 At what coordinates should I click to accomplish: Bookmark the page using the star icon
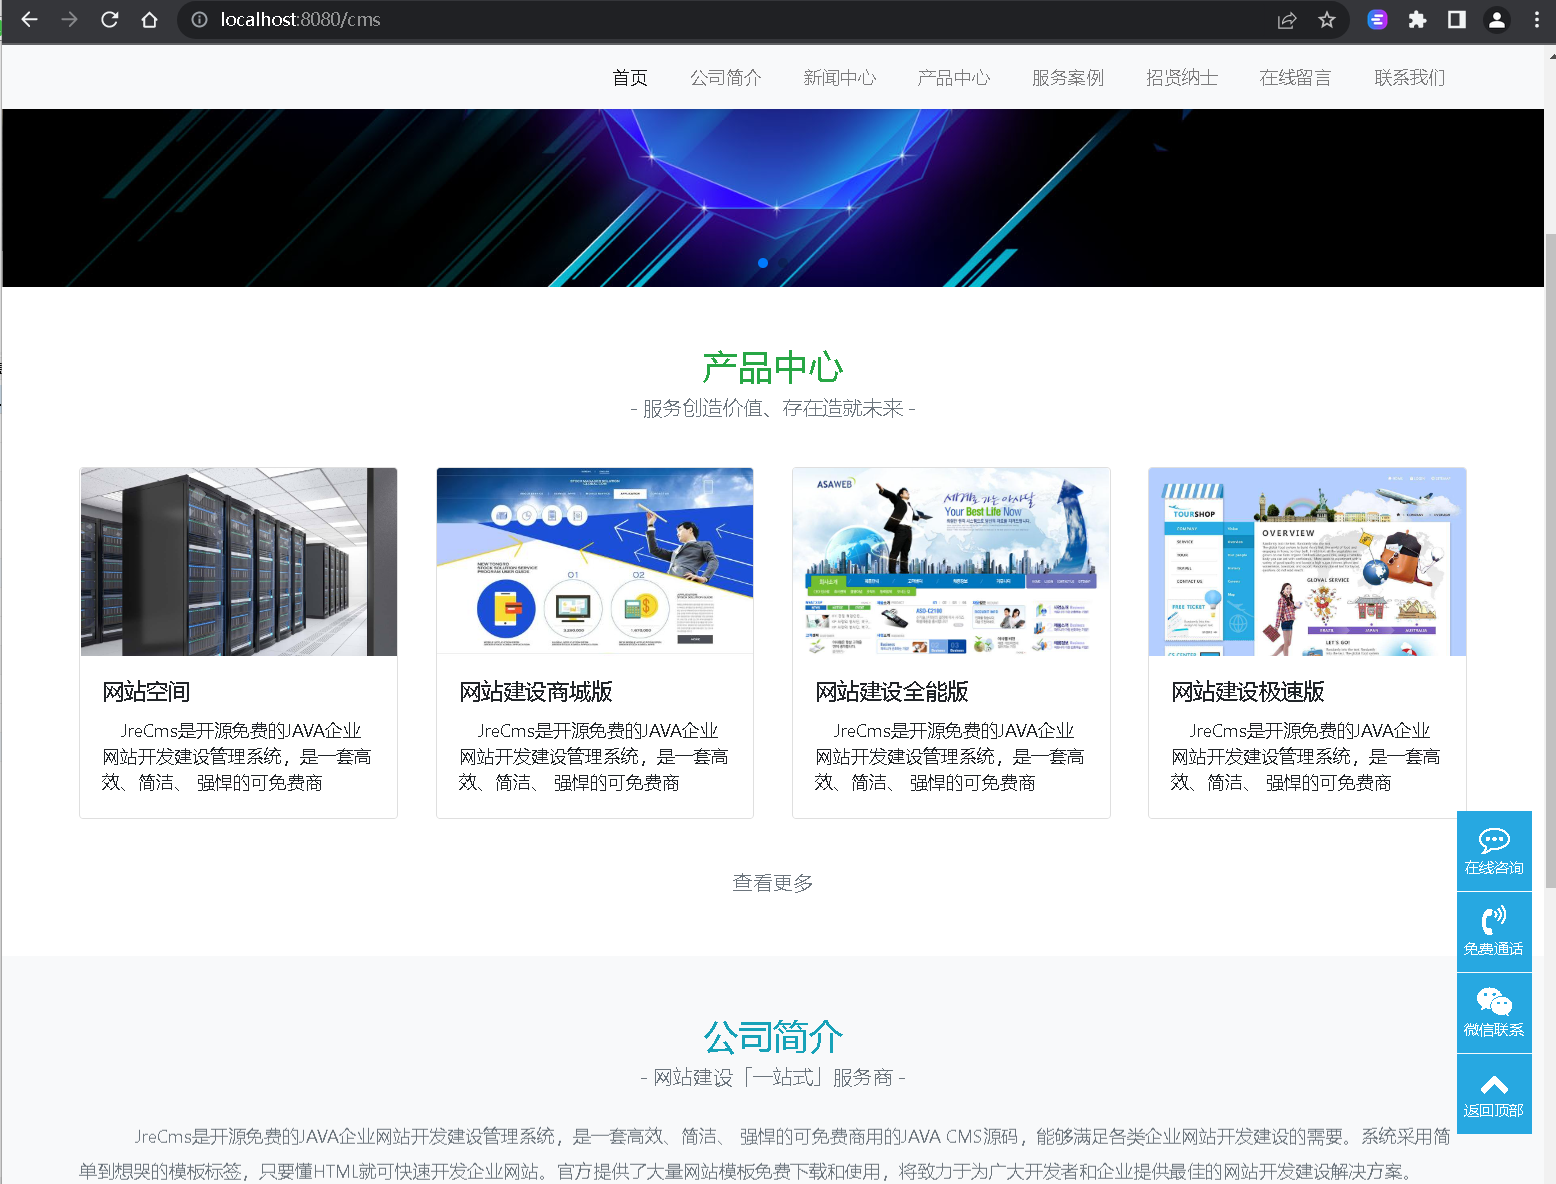click(x=1327, y=19)
